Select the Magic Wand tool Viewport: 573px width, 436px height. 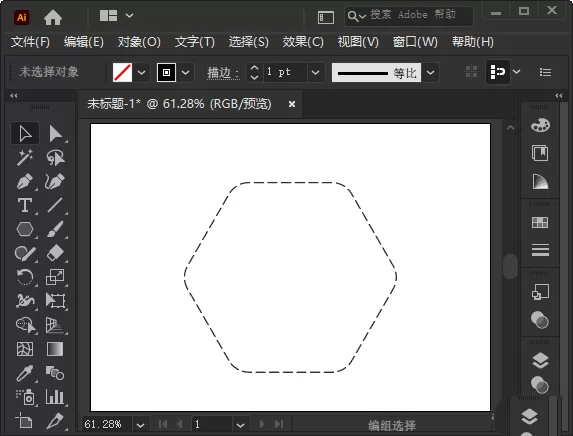click(25, 157)
